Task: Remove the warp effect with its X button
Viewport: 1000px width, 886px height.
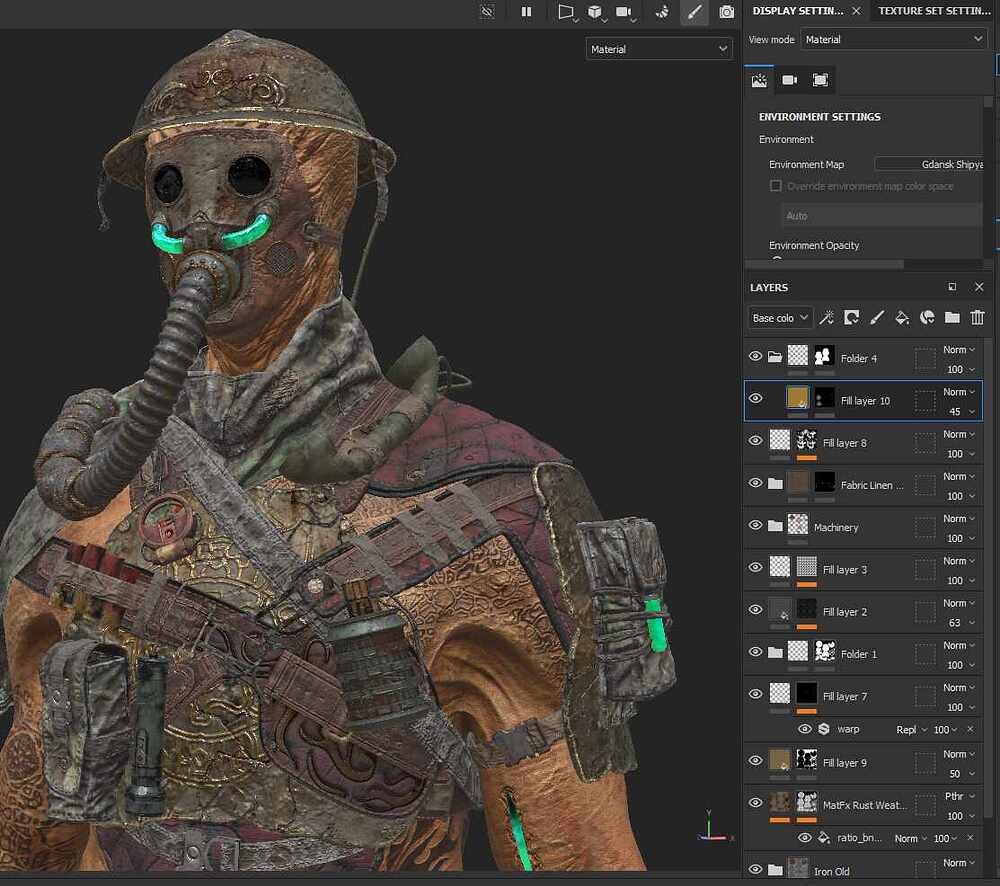Action: pyautogui.click(x=968, y=729)
